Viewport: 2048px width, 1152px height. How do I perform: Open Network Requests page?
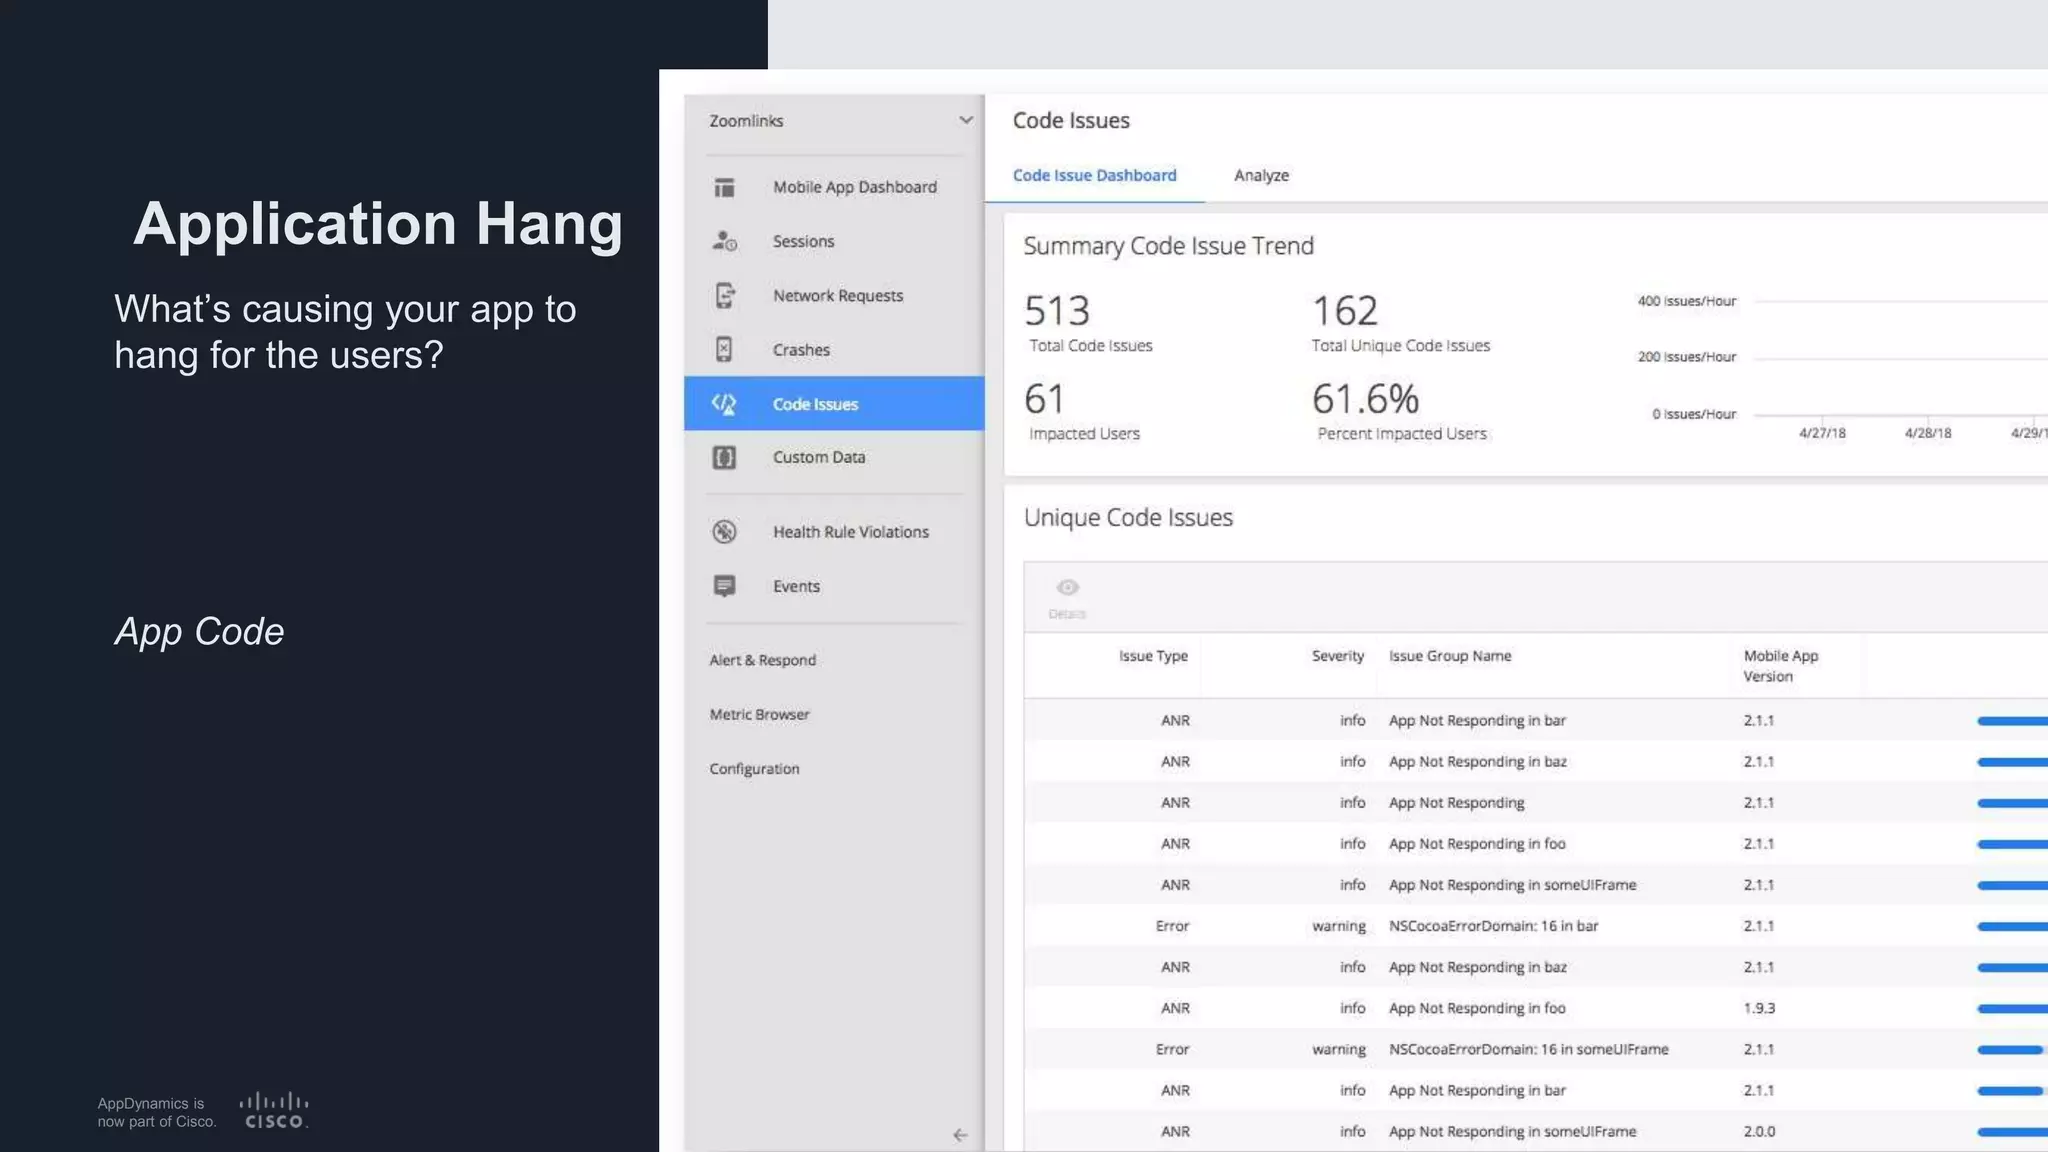837,296
